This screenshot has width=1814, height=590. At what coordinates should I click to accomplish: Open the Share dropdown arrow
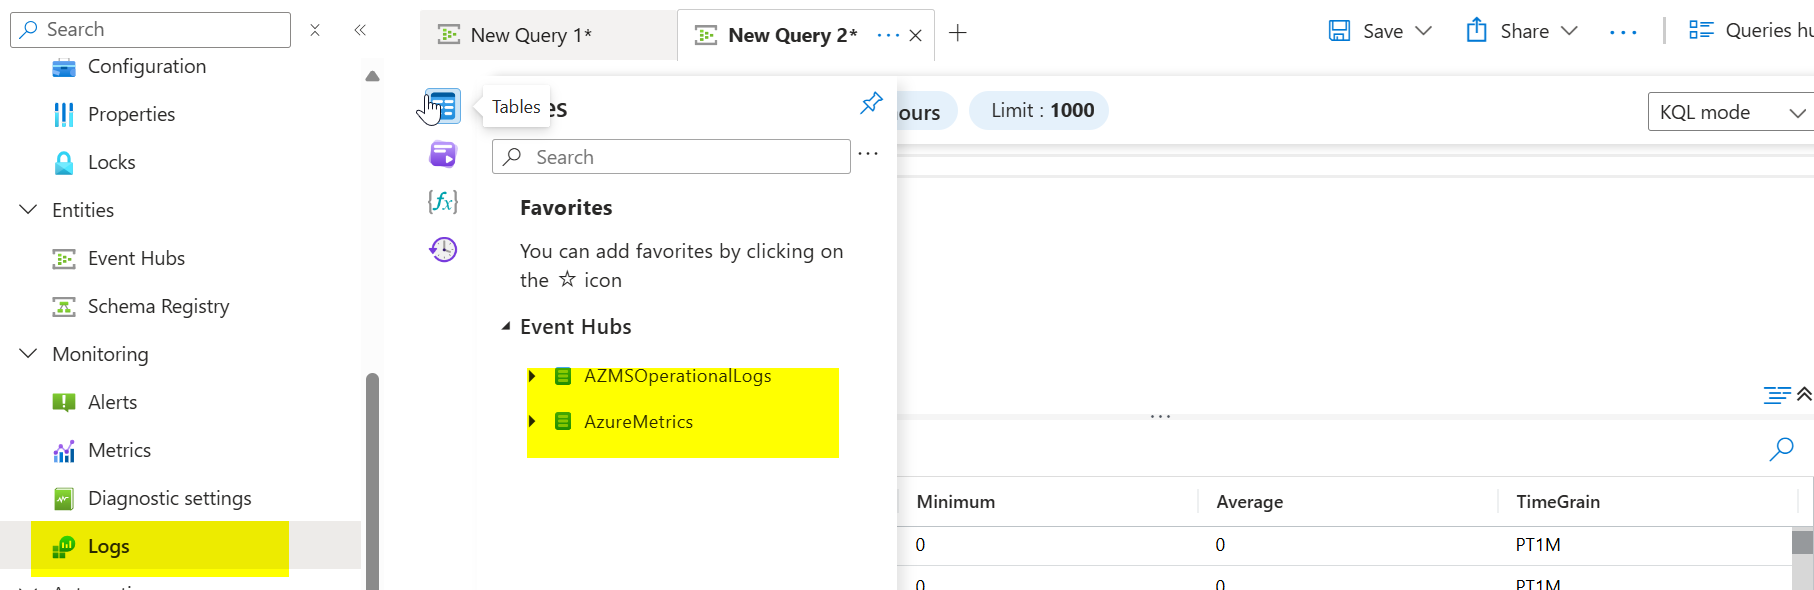1569,31
